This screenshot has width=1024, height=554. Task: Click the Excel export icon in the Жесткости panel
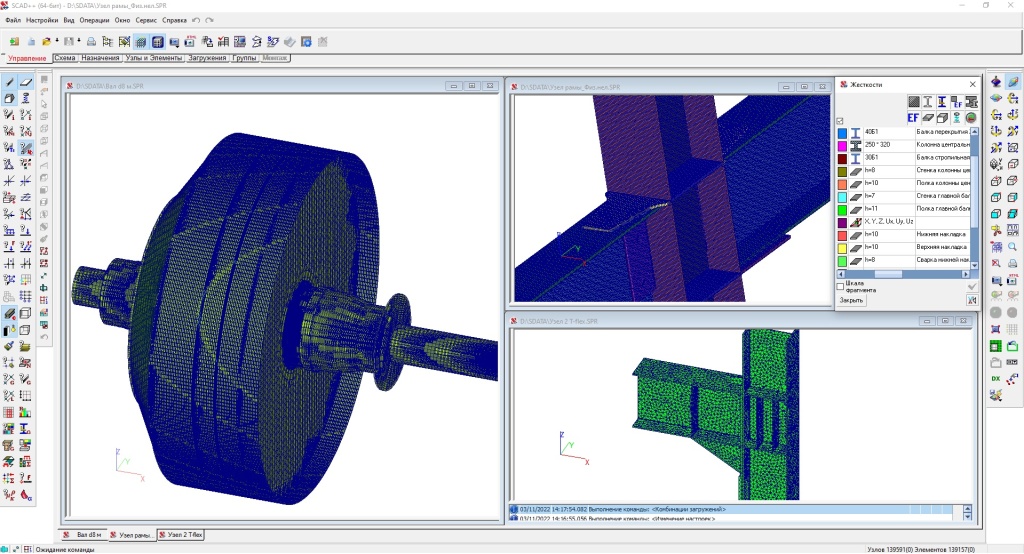click(x=972, y=300)
